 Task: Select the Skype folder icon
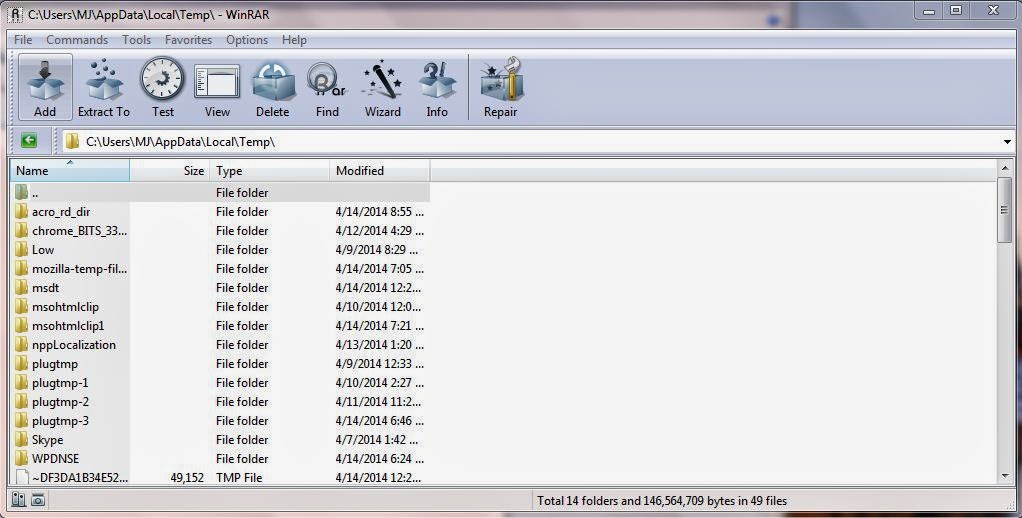(x=22, y=440)
